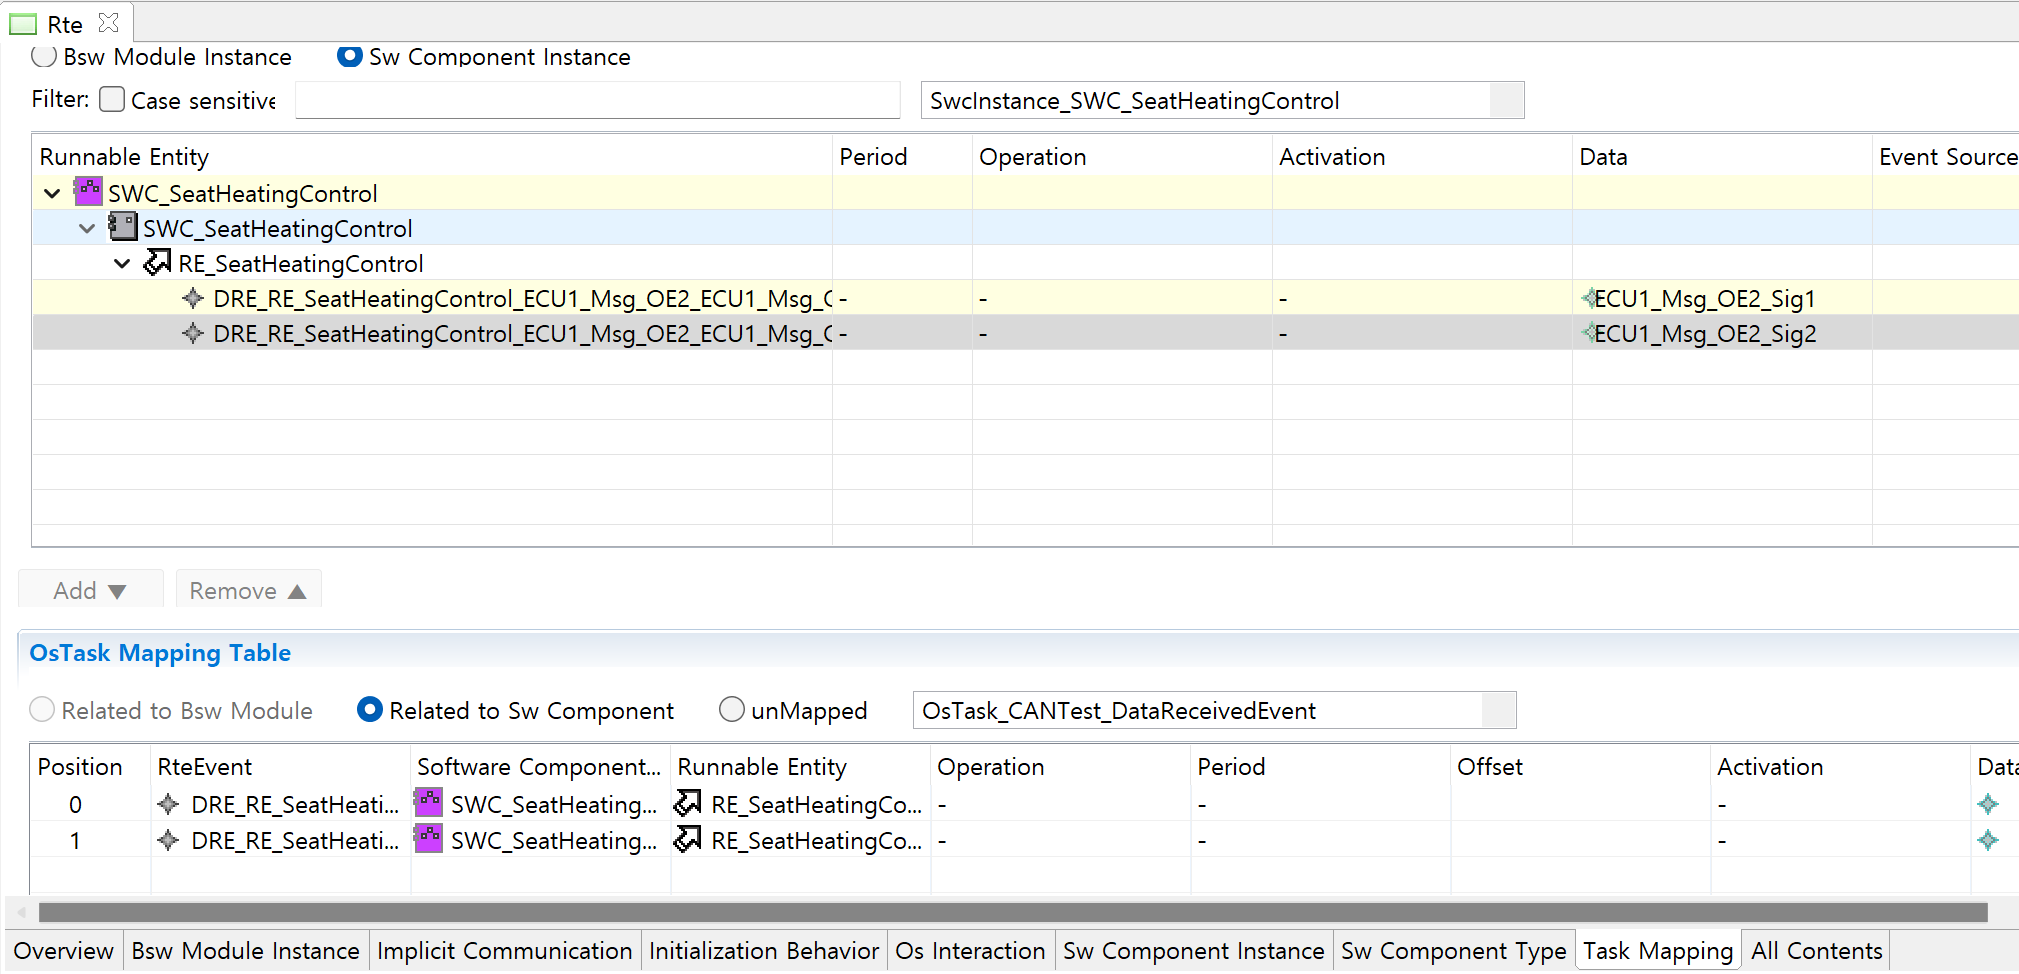Screen dimensions: 2019x974
Task: Select the Task Mapping tab
Action: click(x=1658, y=950)
